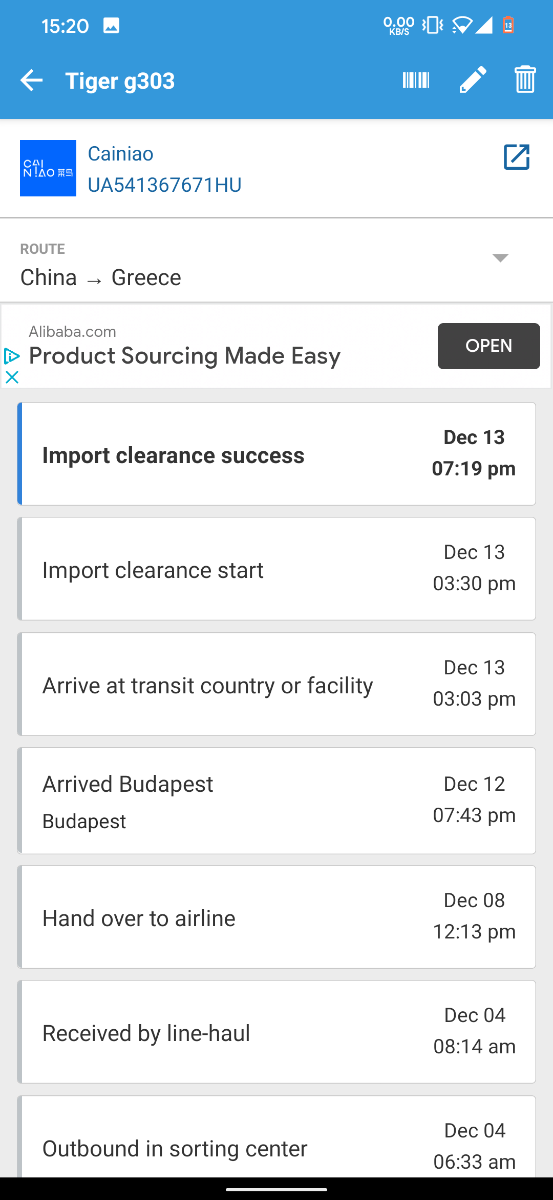
Task: Open Product Sourcing Made Easy ad
Action: (185, 356)
